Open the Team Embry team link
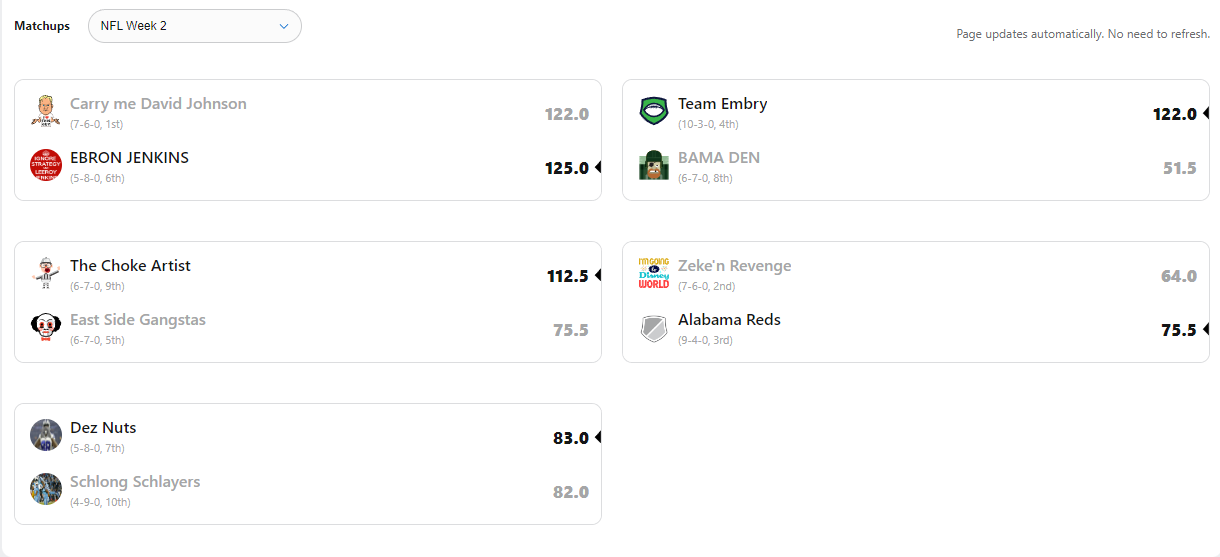Viewport: 1220px width, 557px height. [722, 104]
